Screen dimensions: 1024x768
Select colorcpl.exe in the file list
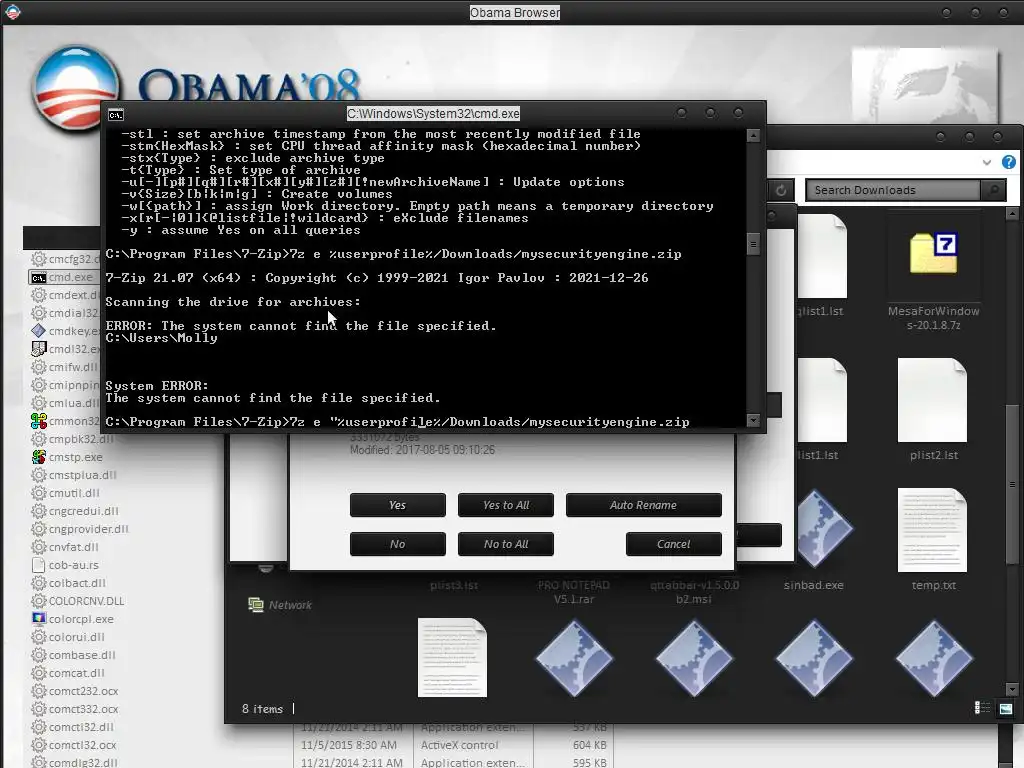point(72,618)
